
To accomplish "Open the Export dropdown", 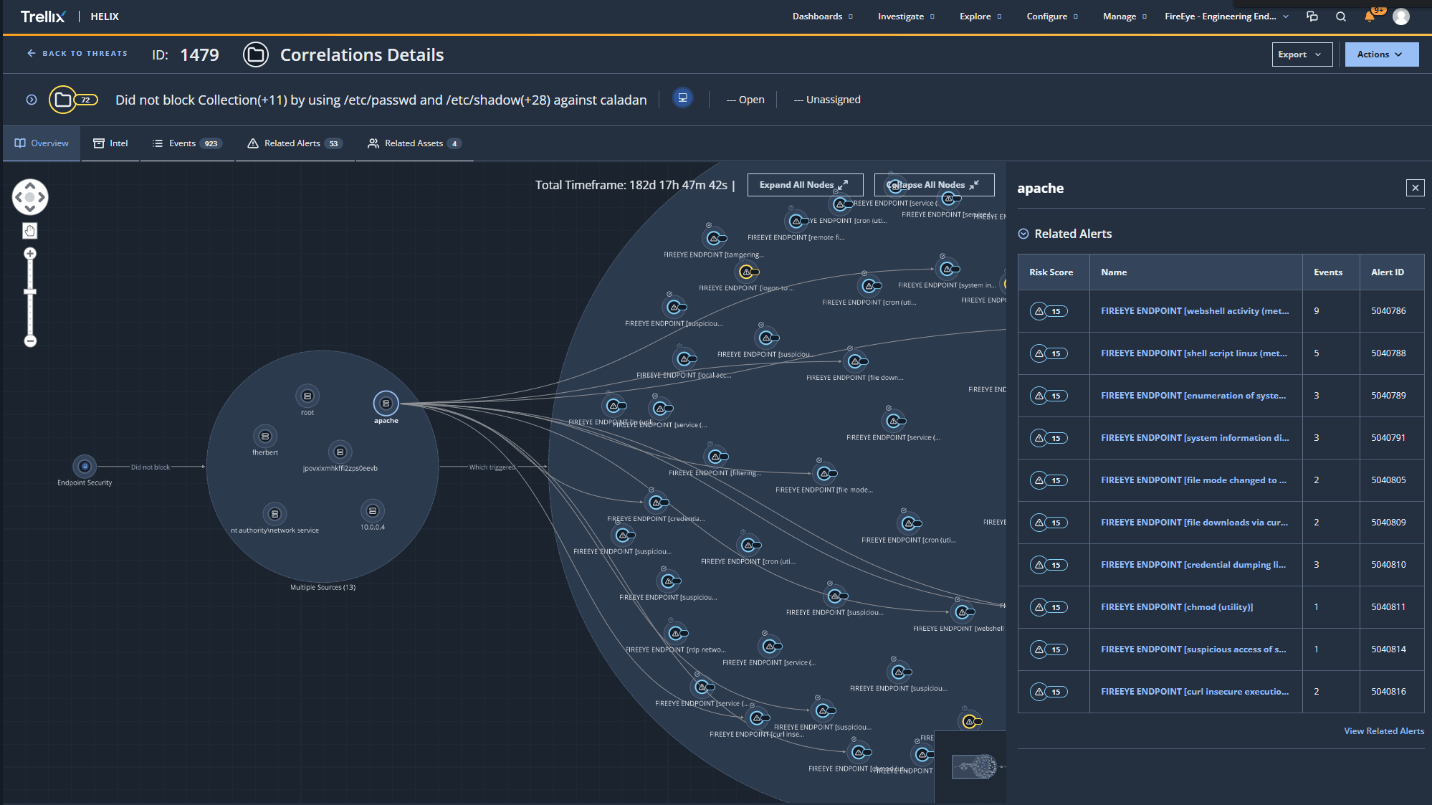I will tap(1301, 55).
